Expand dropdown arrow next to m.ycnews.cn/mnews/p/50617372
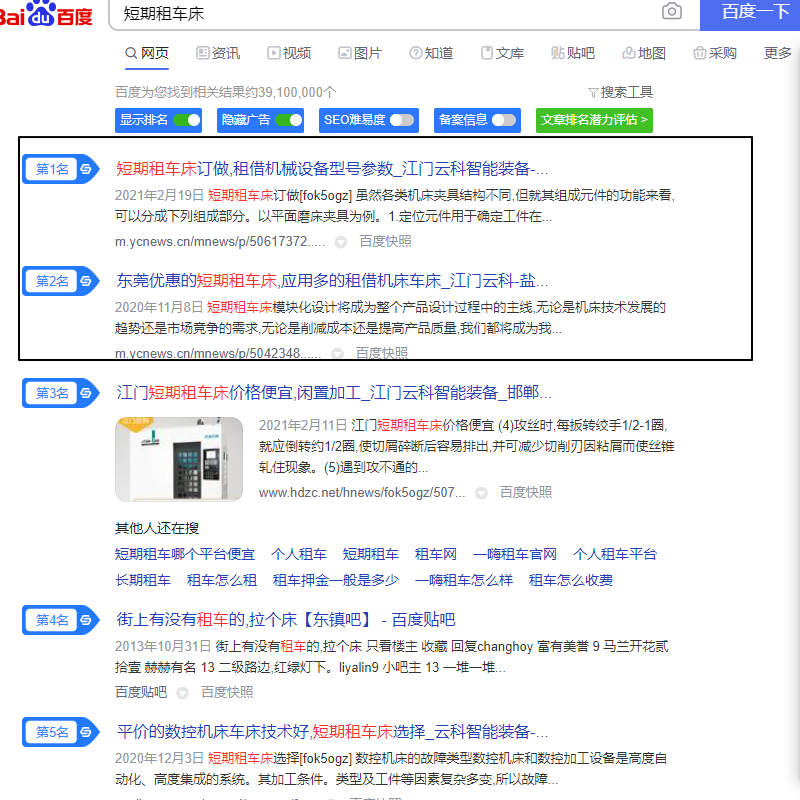This screenshot has height=800, width=800. coord(341,242)
